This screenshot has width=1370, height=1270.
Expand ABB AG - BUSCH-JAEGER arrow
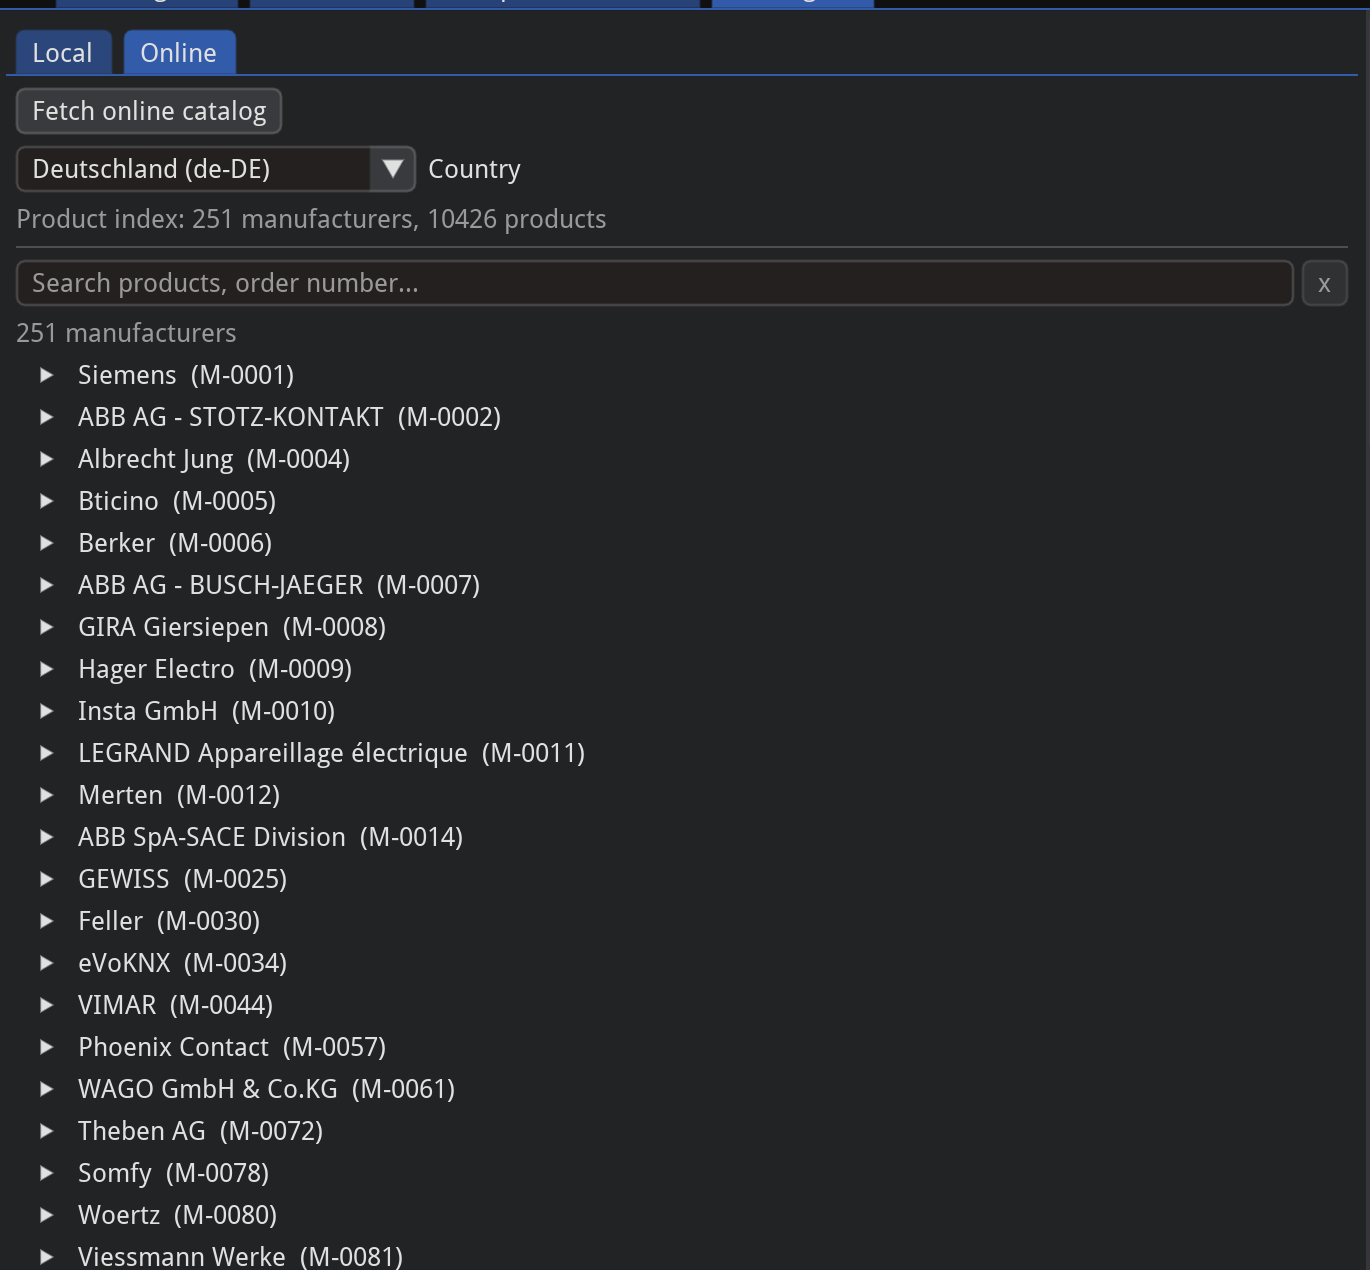coord(46,585)
